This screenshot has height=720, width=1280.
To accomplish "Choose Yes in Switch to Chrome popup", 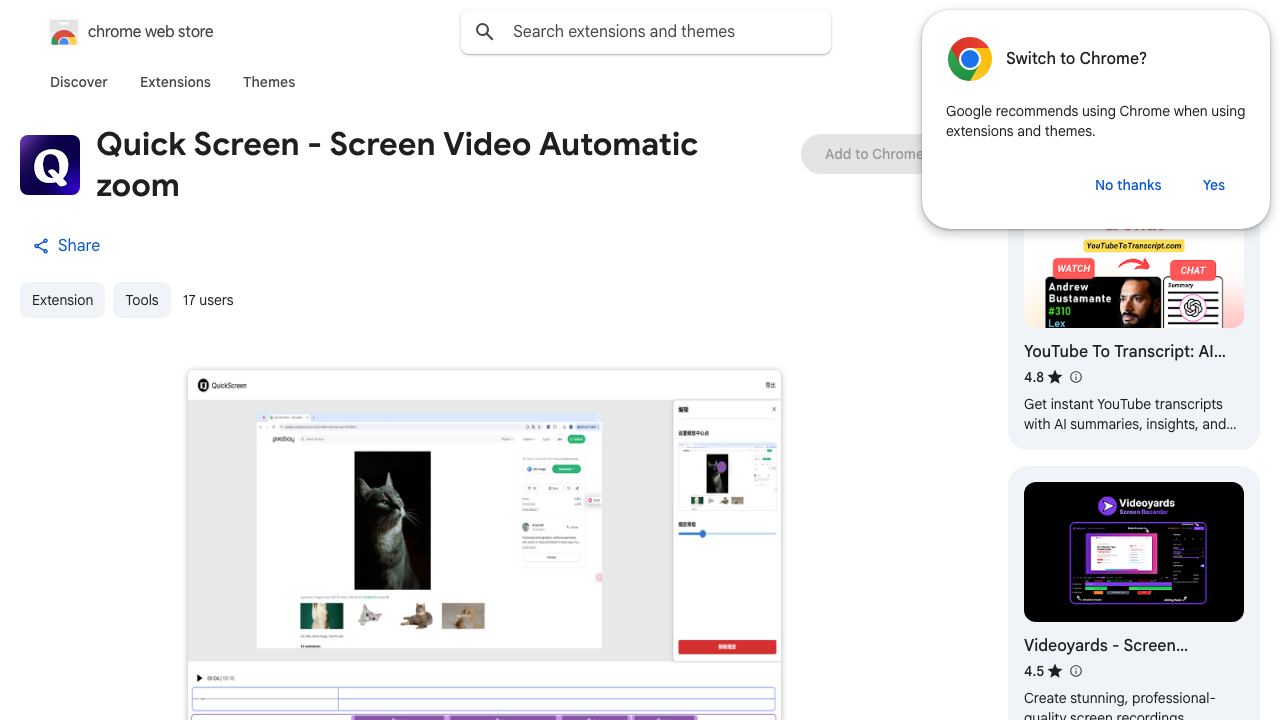I will click(x=1214, y=185).
